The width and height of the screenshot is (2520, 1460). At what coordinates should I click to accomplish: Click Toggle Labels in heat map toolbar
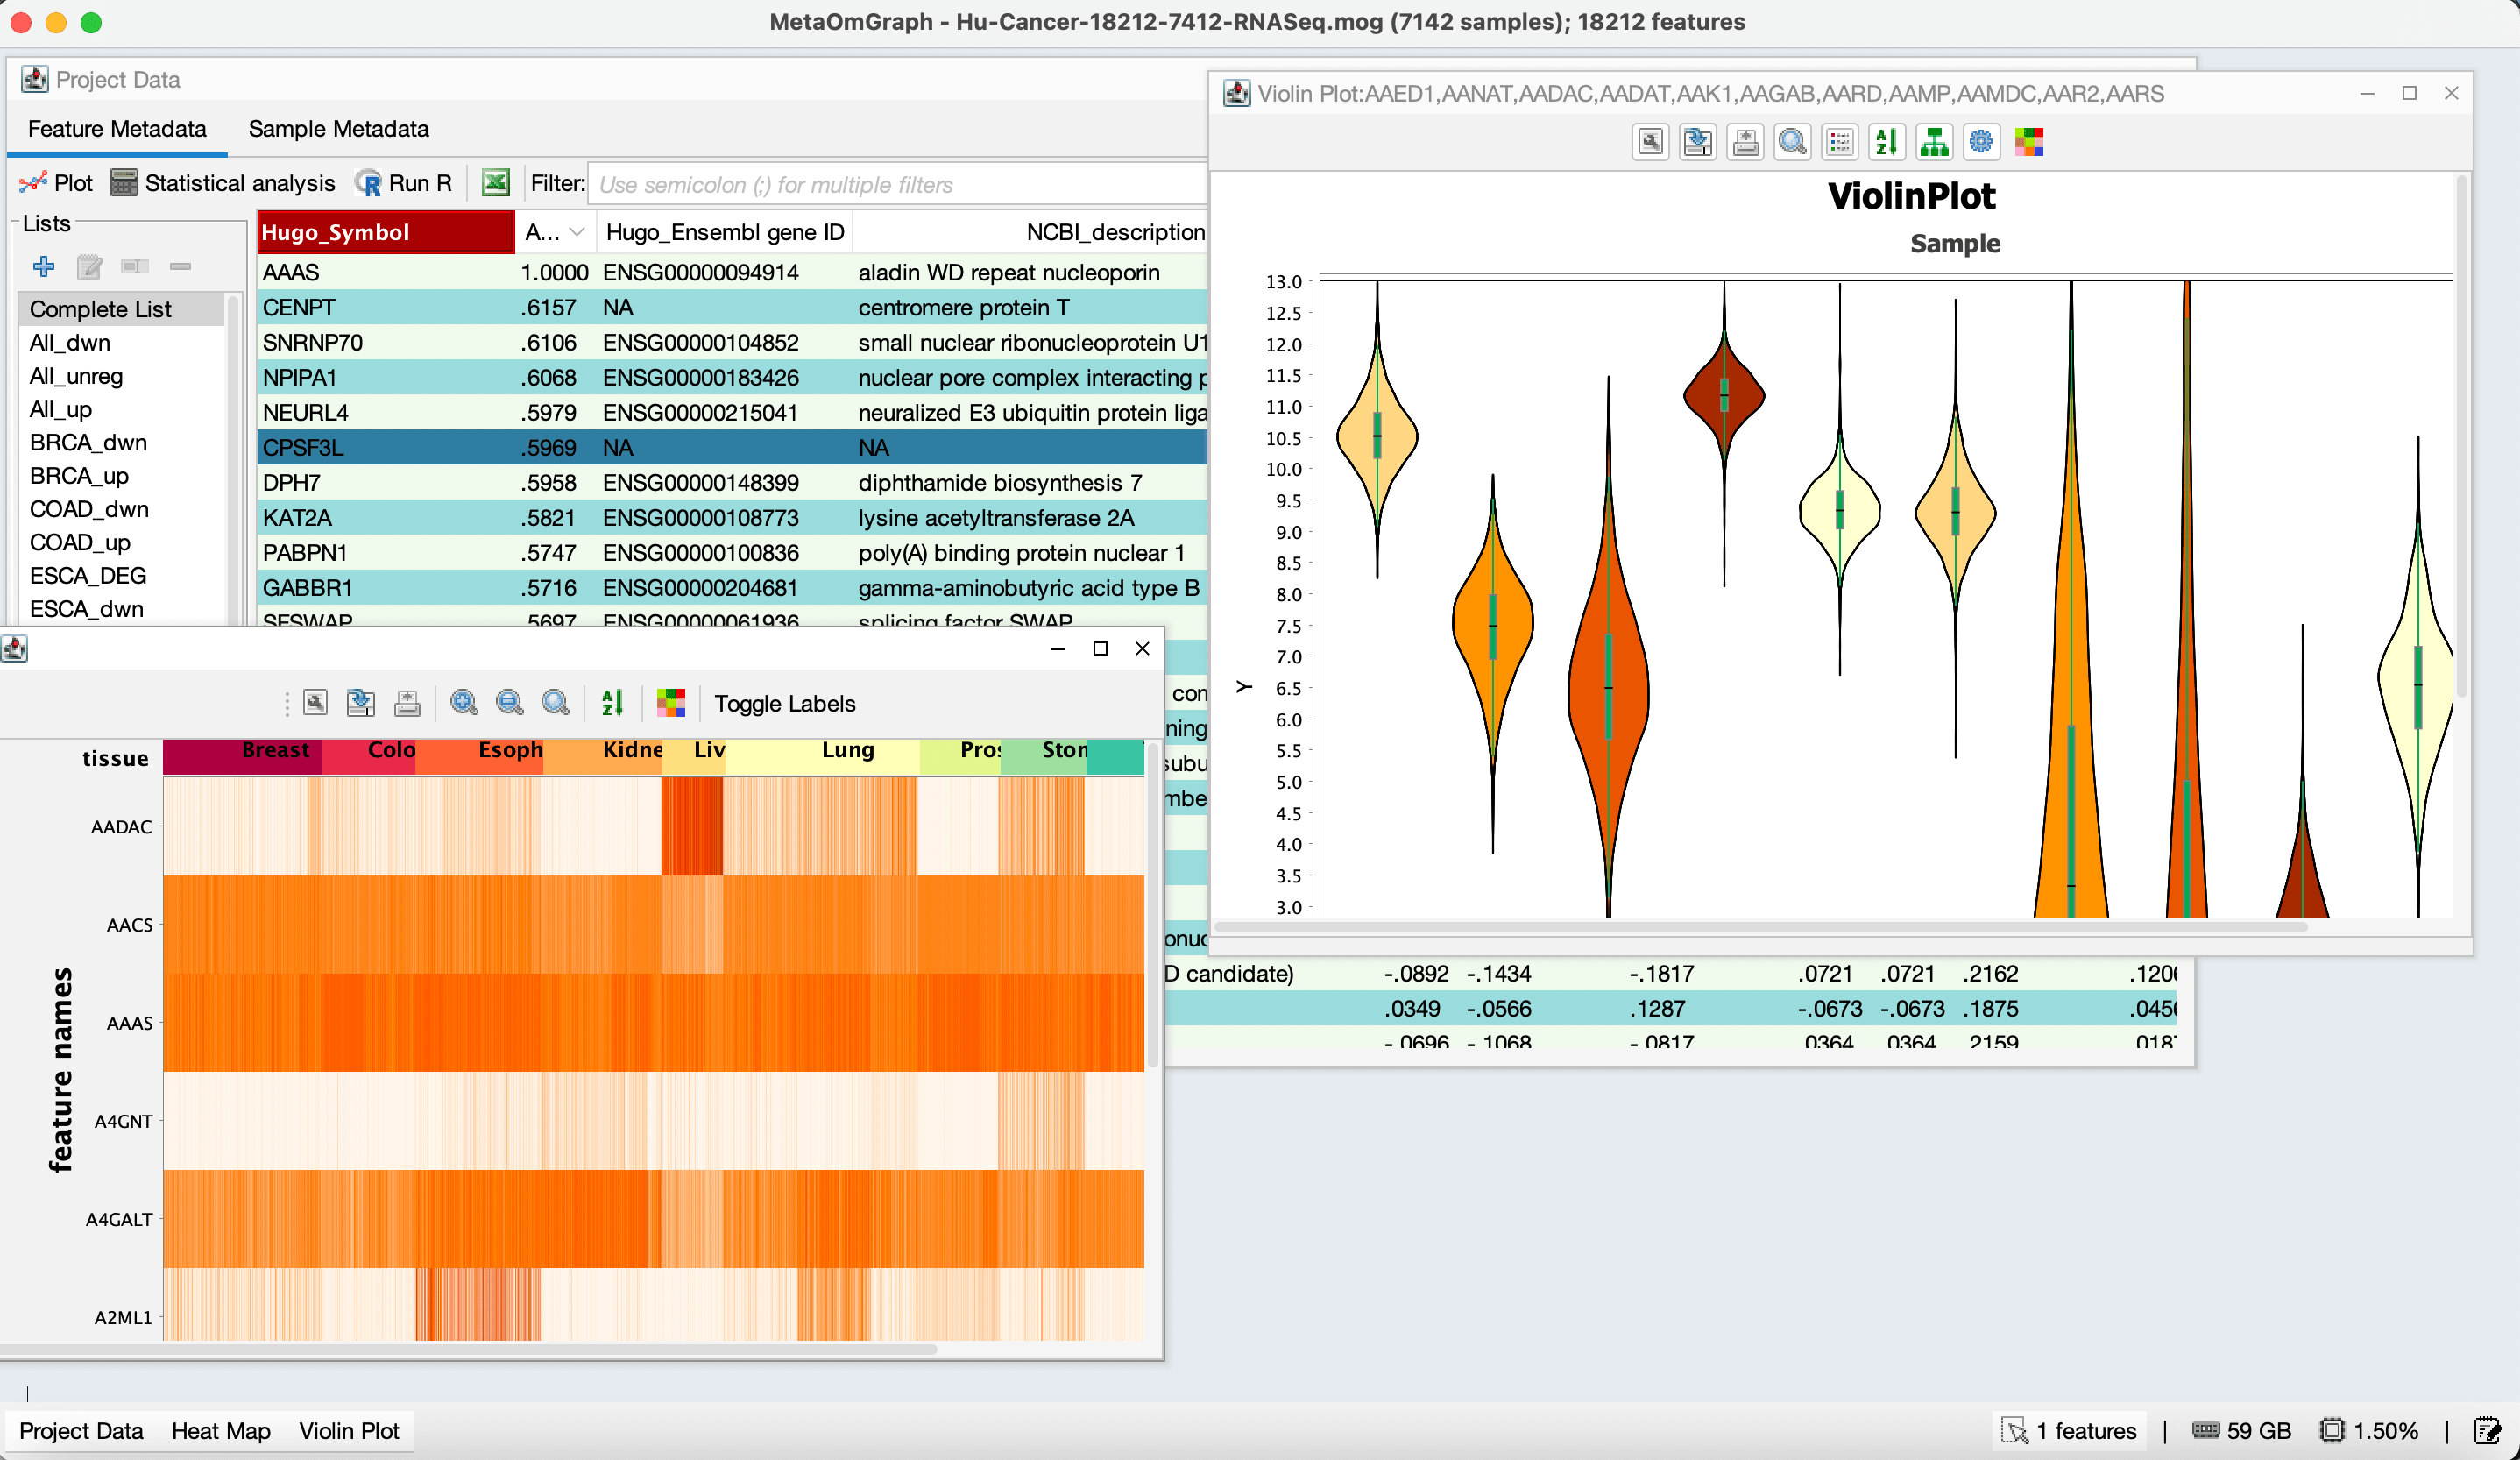[x=784, y=703]
